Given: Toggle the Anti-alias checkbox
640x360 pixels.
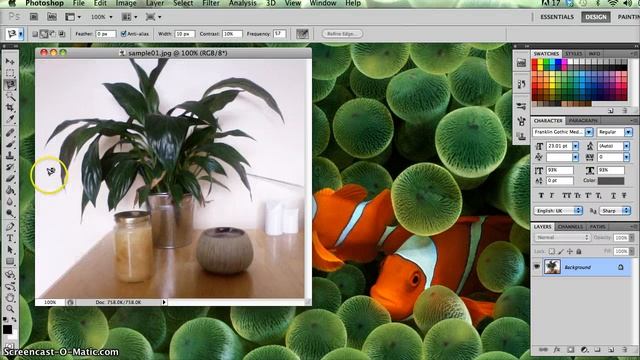Looking at the screenshot, I should click(123, 34).
